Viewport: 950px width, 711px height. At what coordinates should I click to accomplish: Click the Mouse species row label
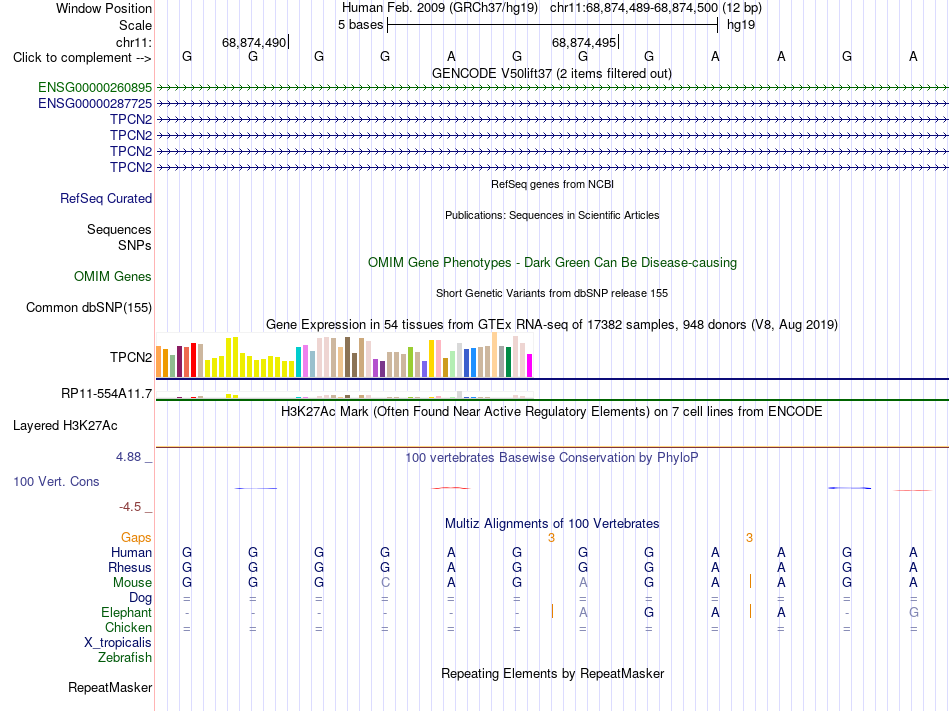132,583
